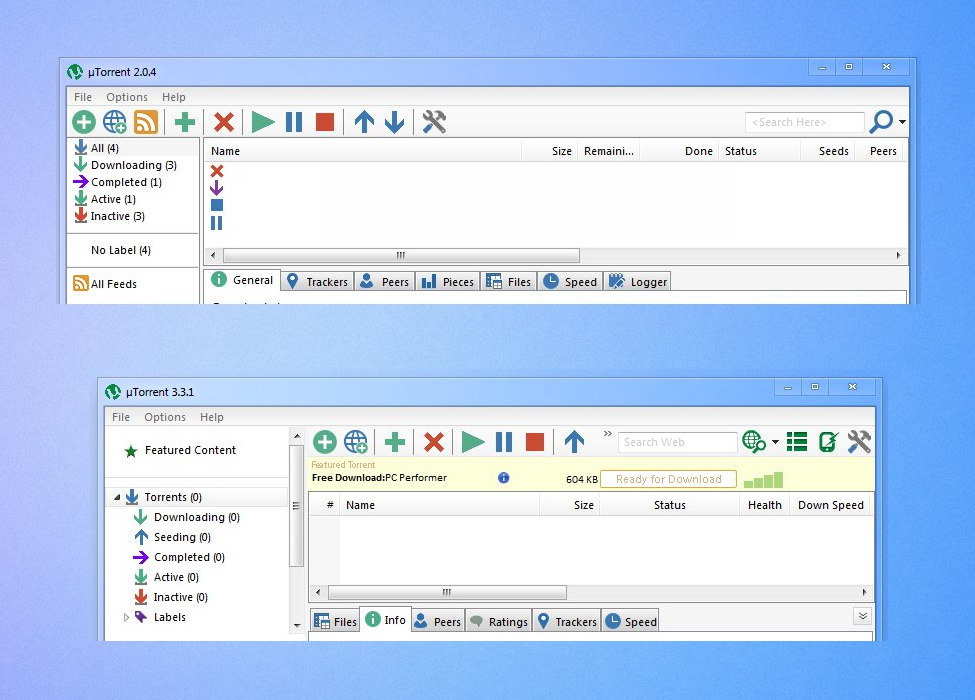Click Create New Torrent plus in µTorrent 3.3.1
The height and width of the screenshot is (700, 975).
point(395,442)
